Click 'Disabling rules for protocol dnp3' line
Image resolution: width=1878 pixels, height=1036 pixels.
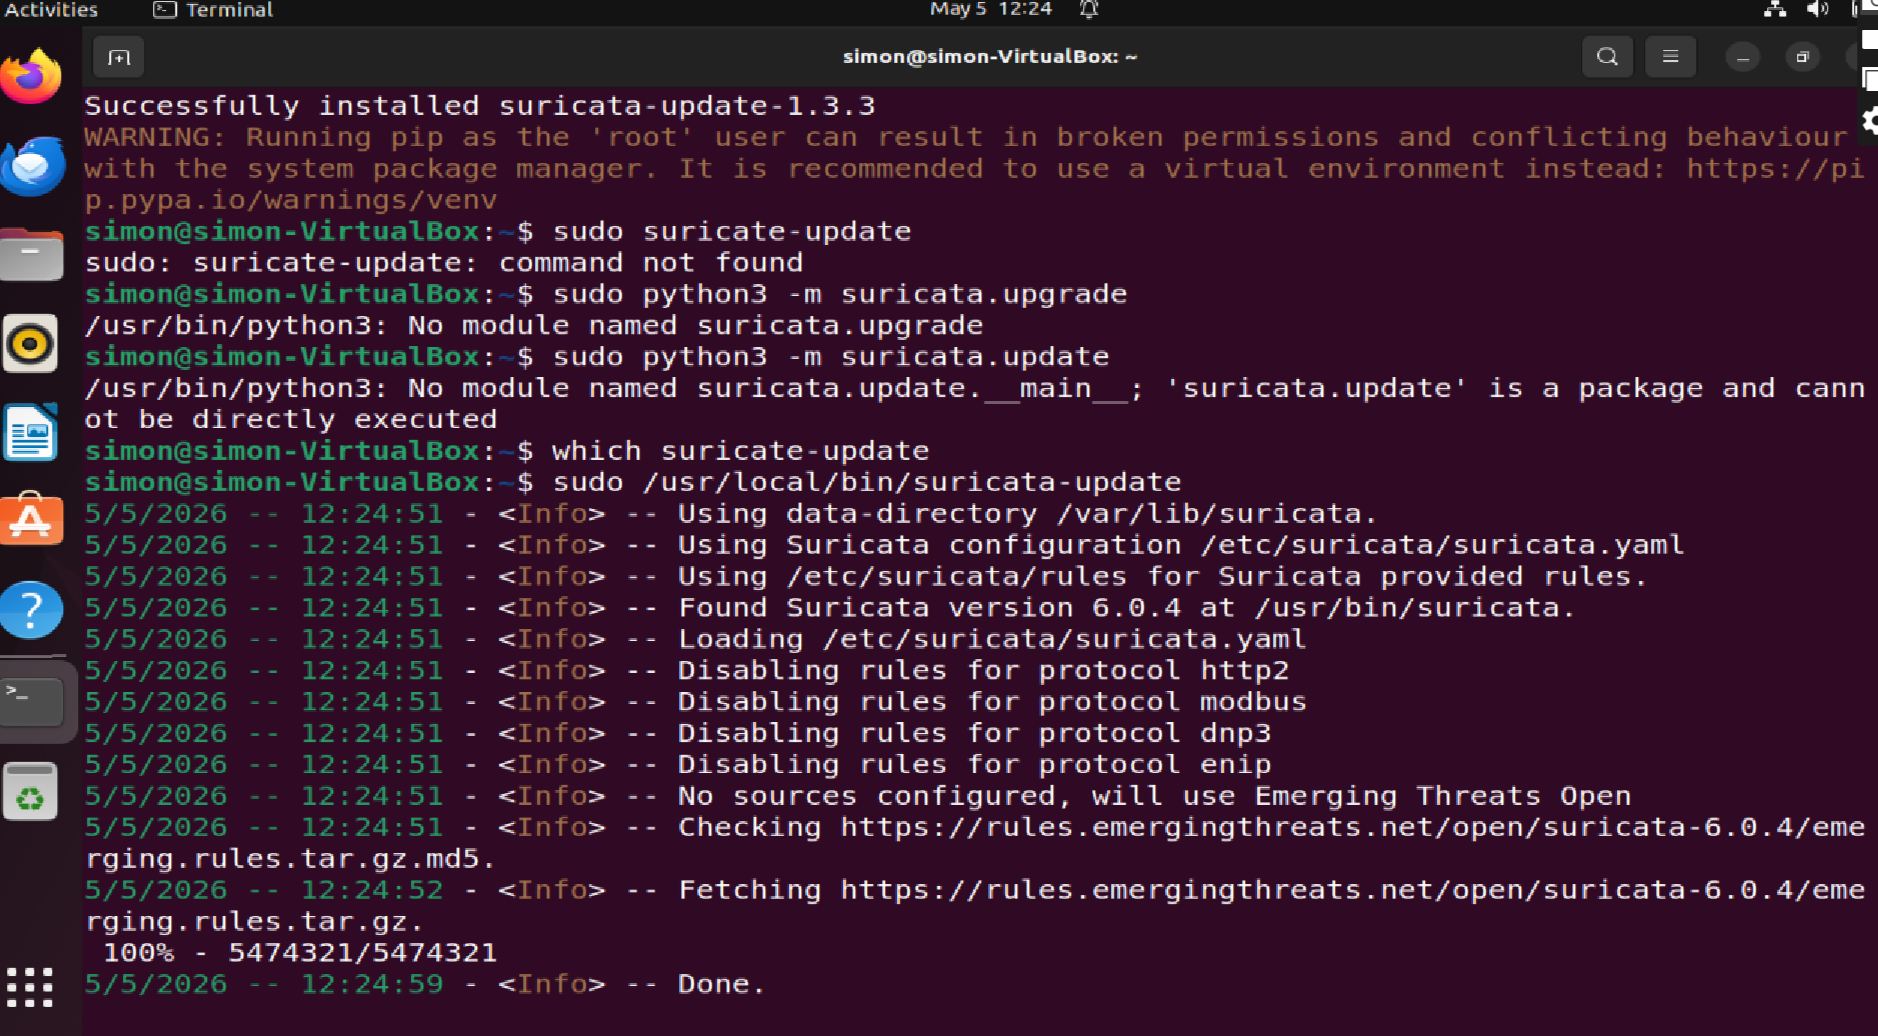678,734
